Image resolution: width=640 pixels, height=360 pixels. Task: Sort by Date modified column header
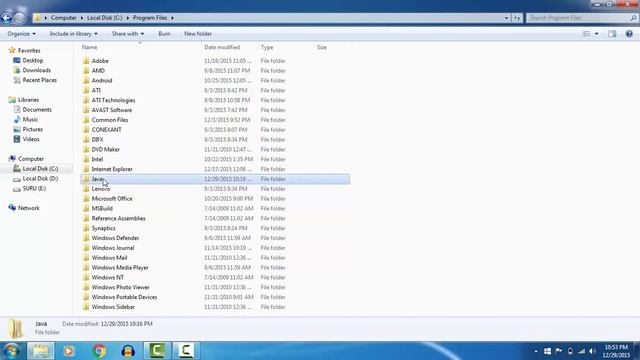[222, 47]
